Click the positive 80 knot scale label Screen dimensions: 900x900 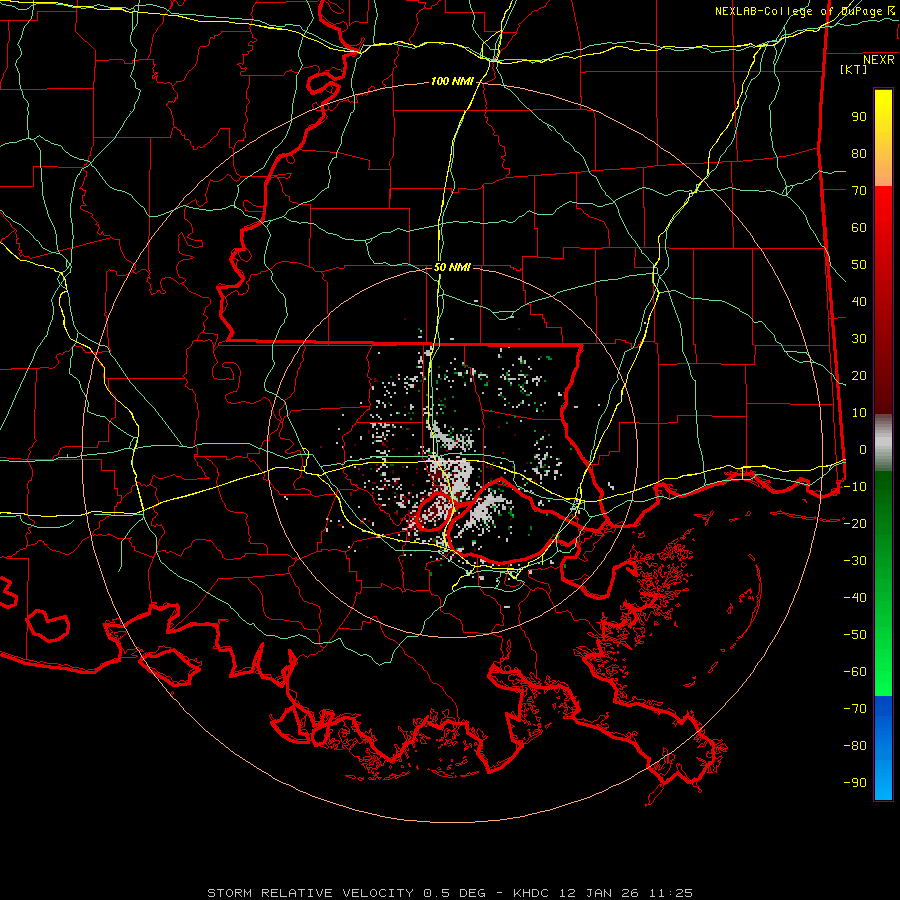859,154
